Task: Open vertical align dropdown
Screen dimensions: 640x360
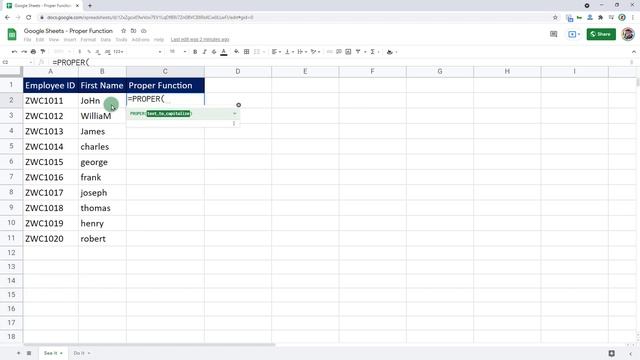Action: coord(289,52)
